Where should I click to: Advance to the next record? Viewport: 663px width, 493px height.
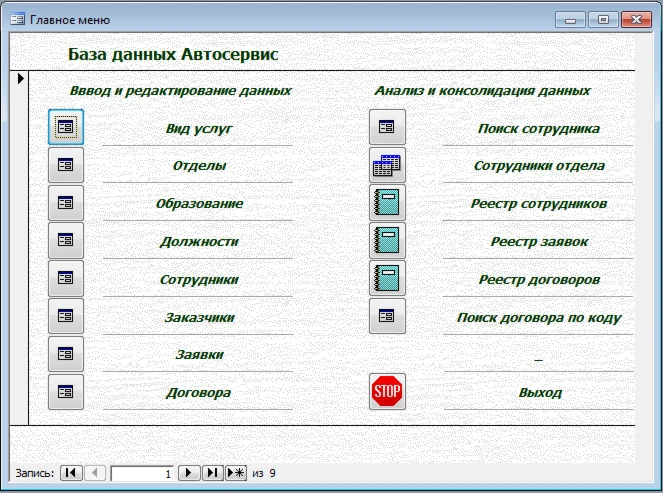[x=190, y=473]
